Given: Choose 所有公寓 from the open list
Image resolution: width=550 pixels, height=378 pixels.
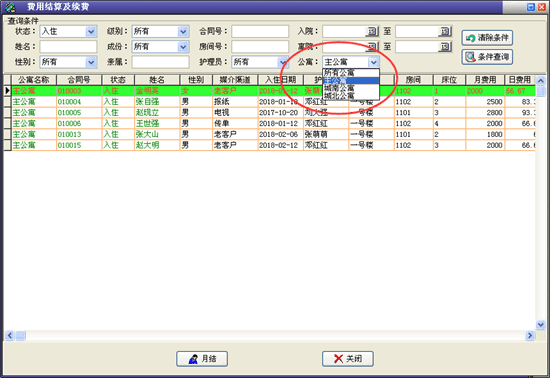Looking at the screenshot, I should [x=351, y=73].
